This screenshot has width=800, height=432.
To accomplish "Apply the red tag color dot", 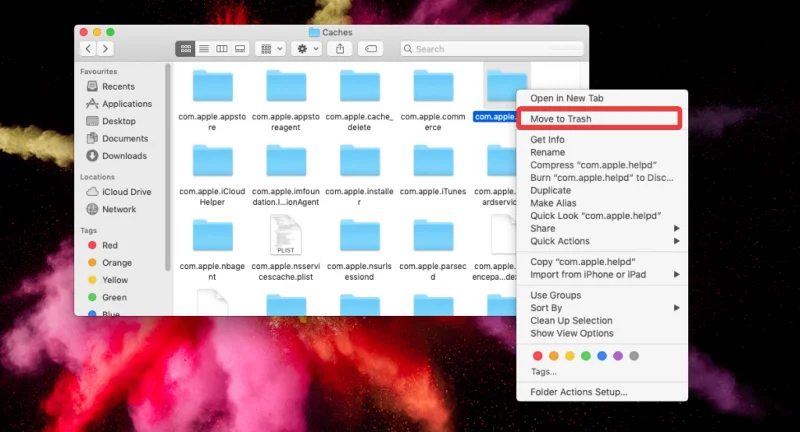I will click(x=538, y=356).
